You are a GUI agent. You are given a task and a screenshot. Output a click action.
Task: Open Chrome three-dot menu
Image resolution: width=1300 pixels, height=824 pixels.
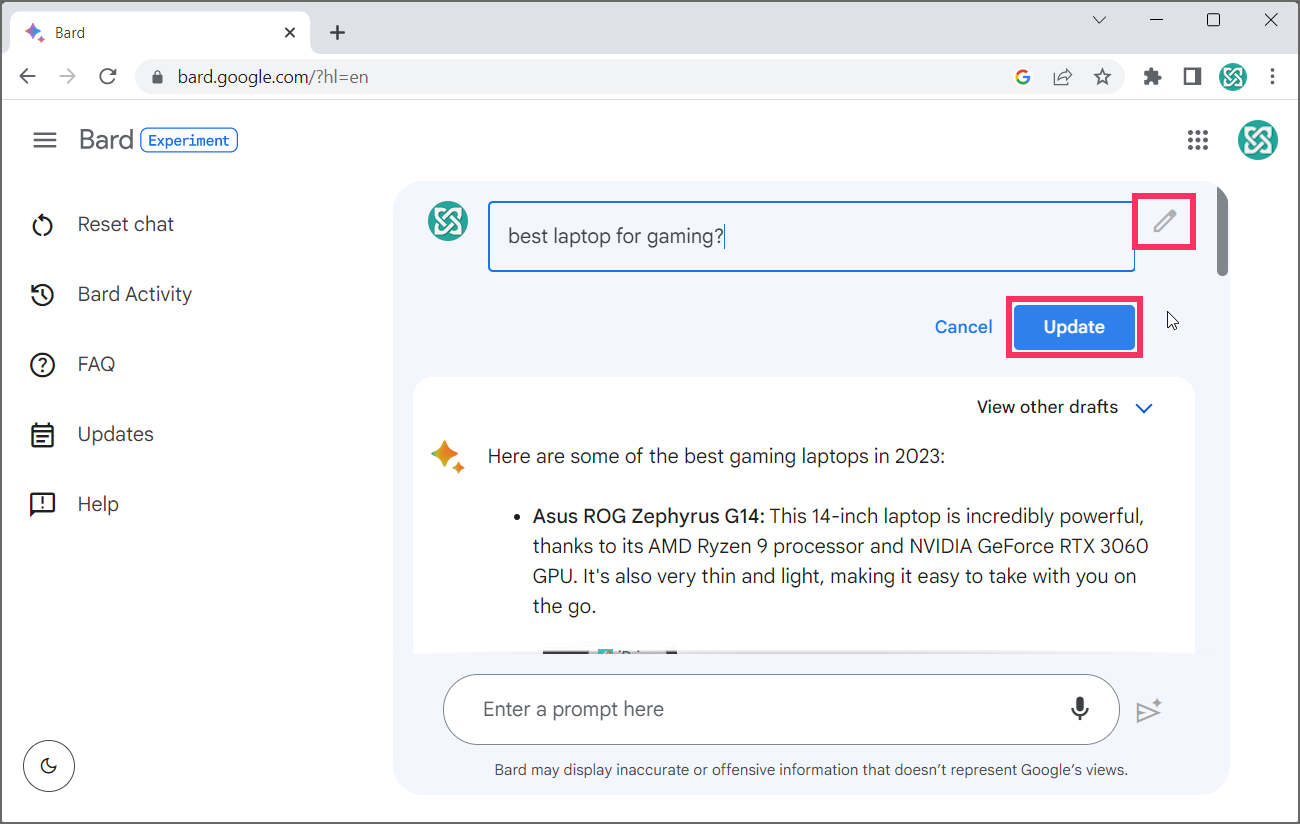click(x=1272, y=77)
